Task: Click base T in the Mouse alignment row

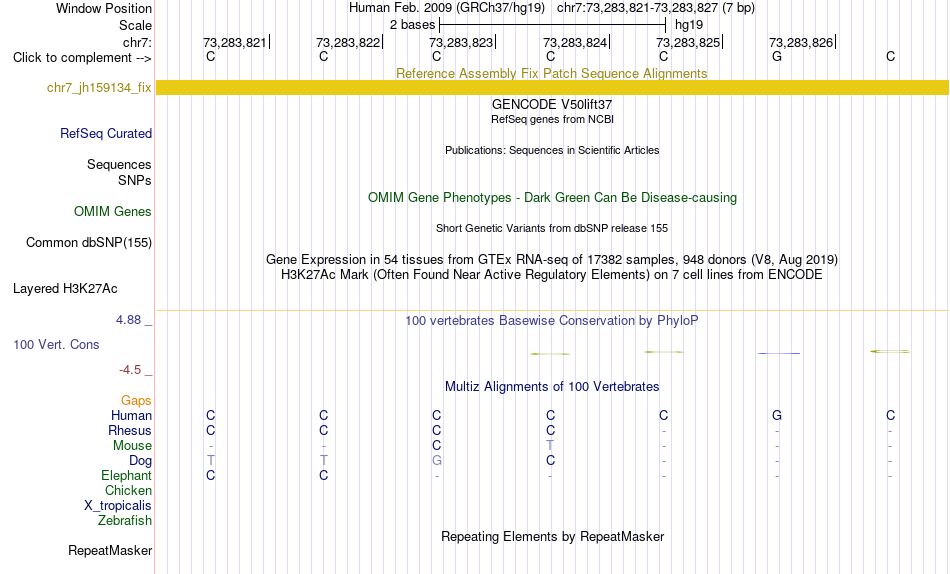Action: click(x=550, y=446)
